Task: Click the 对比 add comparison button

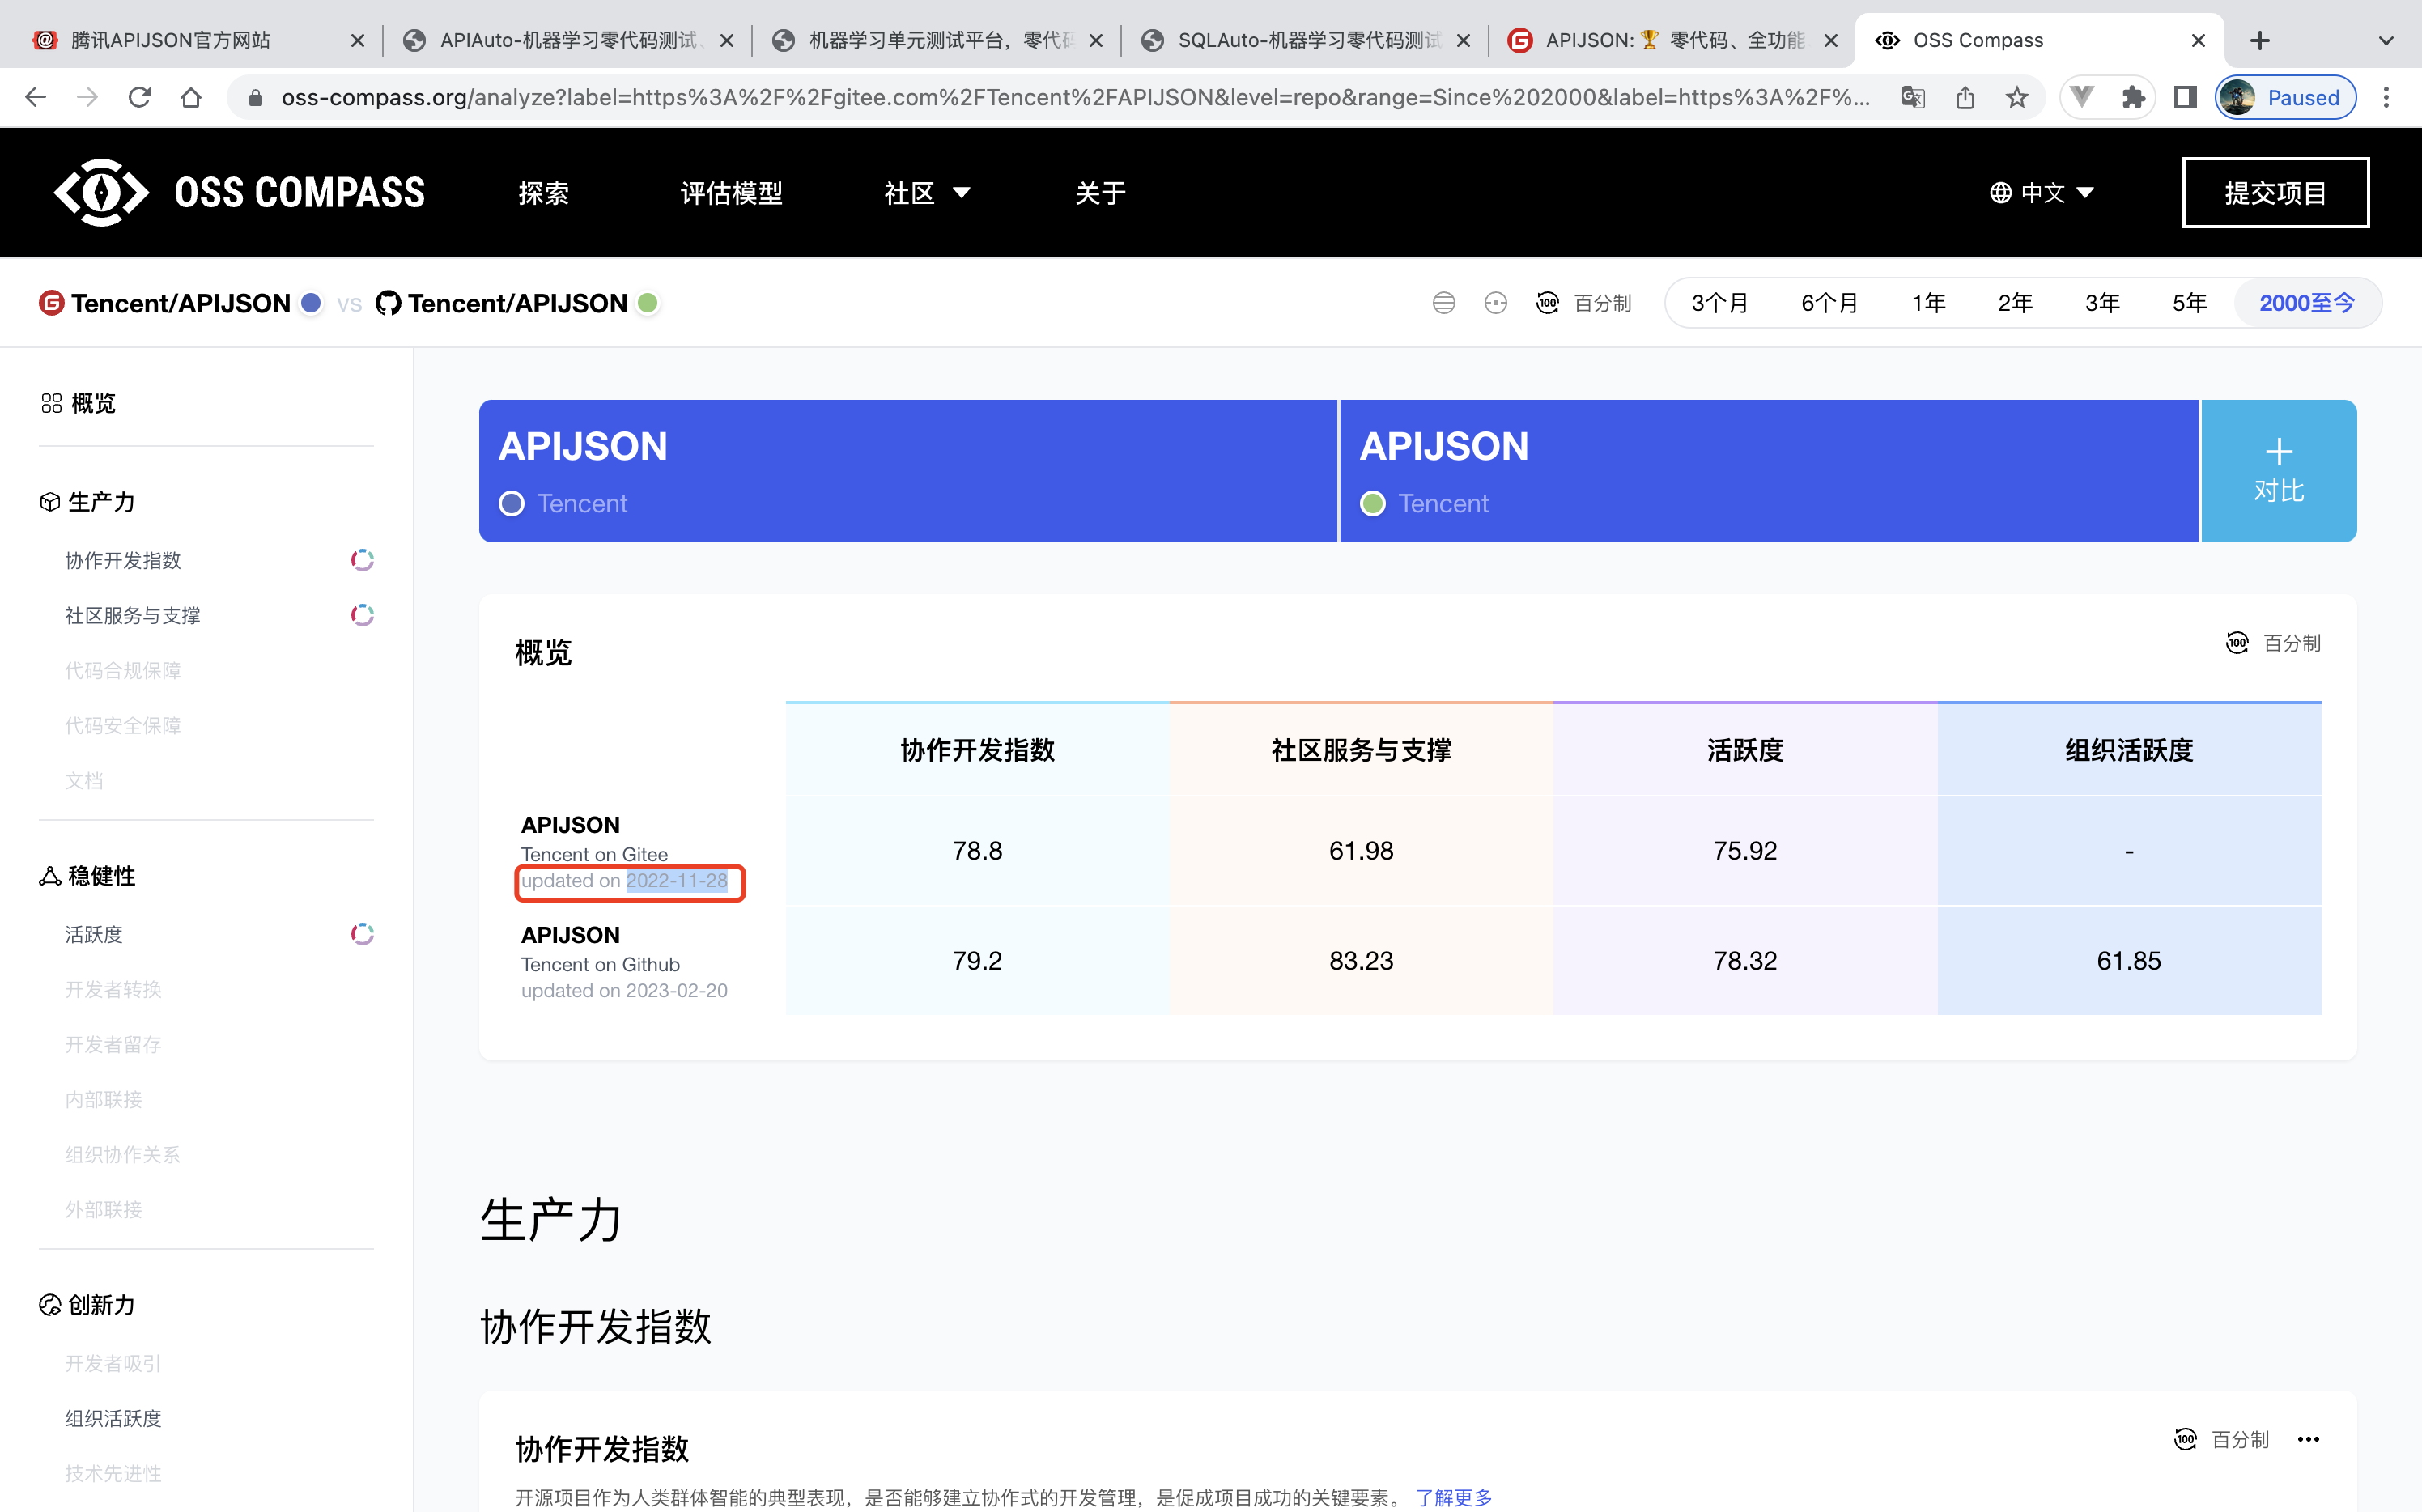Action: click(x=2279, y=471)
